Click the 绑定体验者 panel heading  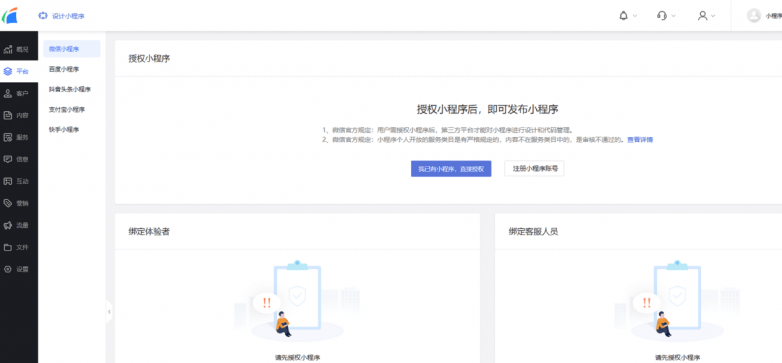click(149, 231)
